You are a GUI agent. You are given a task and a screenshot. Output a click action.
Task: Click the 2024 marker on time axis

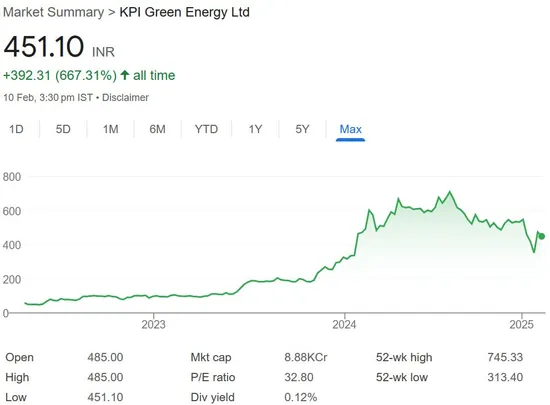(x=344, y=324)
